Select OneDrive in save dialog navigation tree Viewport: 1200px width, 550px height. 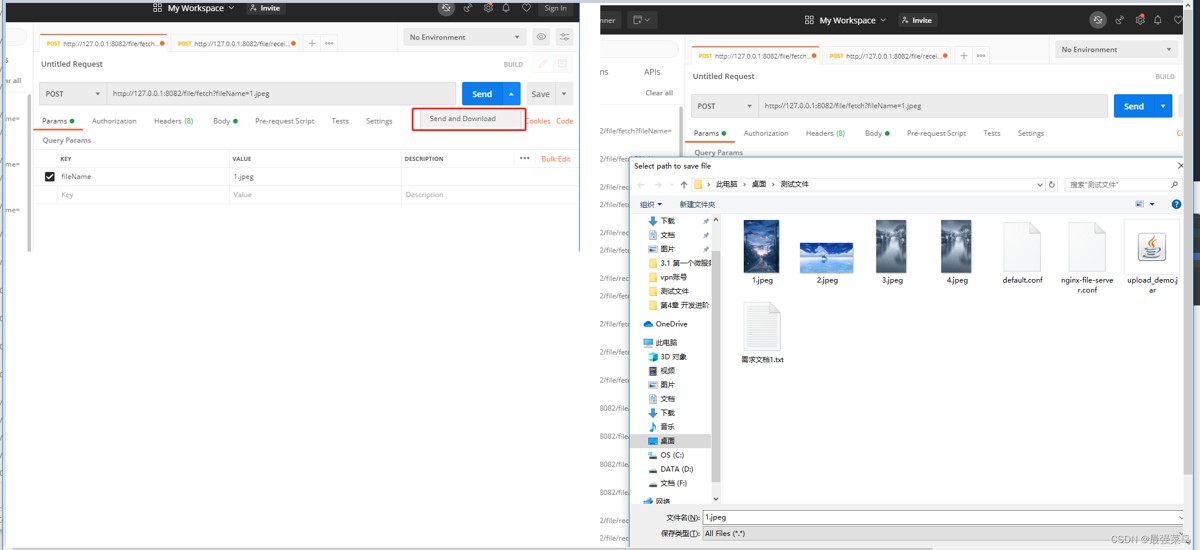coord(666,324)
